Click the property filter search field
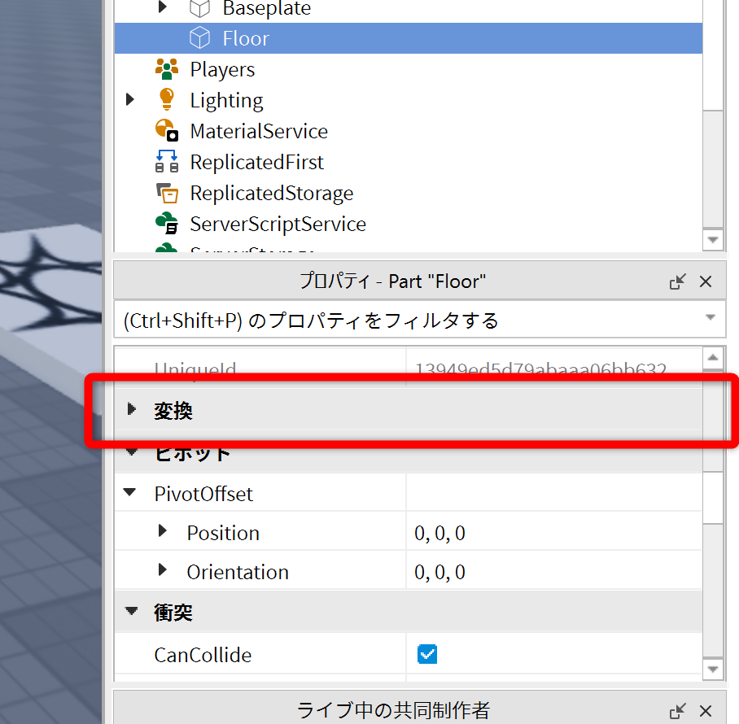This screenshot has height=724, width=739. 400,320
